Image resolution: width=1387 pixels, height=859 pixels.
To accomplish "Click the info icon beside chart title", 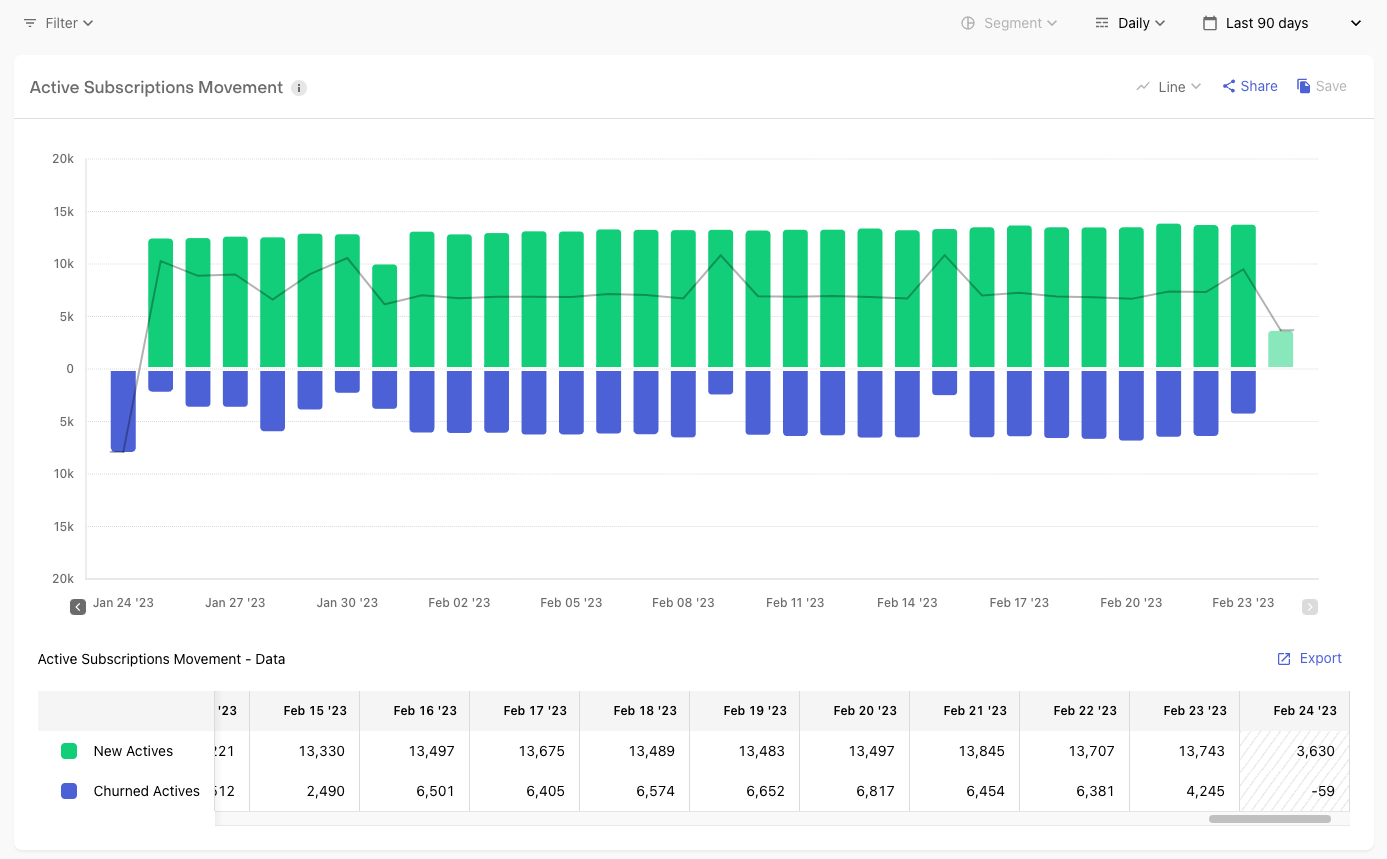I will coord(299,88).
